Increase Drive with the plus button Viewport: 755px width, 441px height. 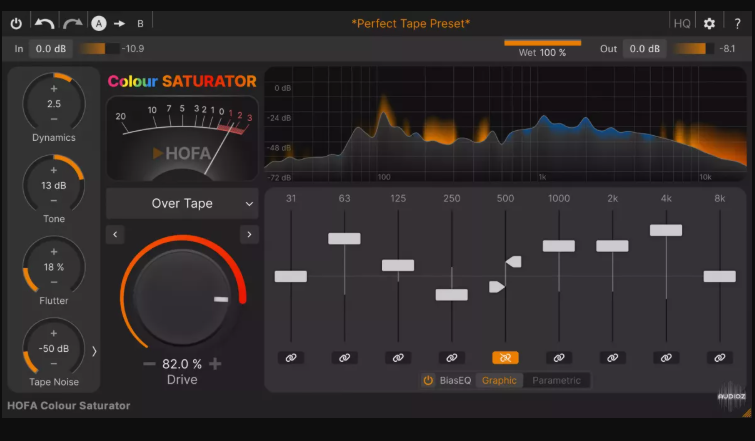(215, 364)
